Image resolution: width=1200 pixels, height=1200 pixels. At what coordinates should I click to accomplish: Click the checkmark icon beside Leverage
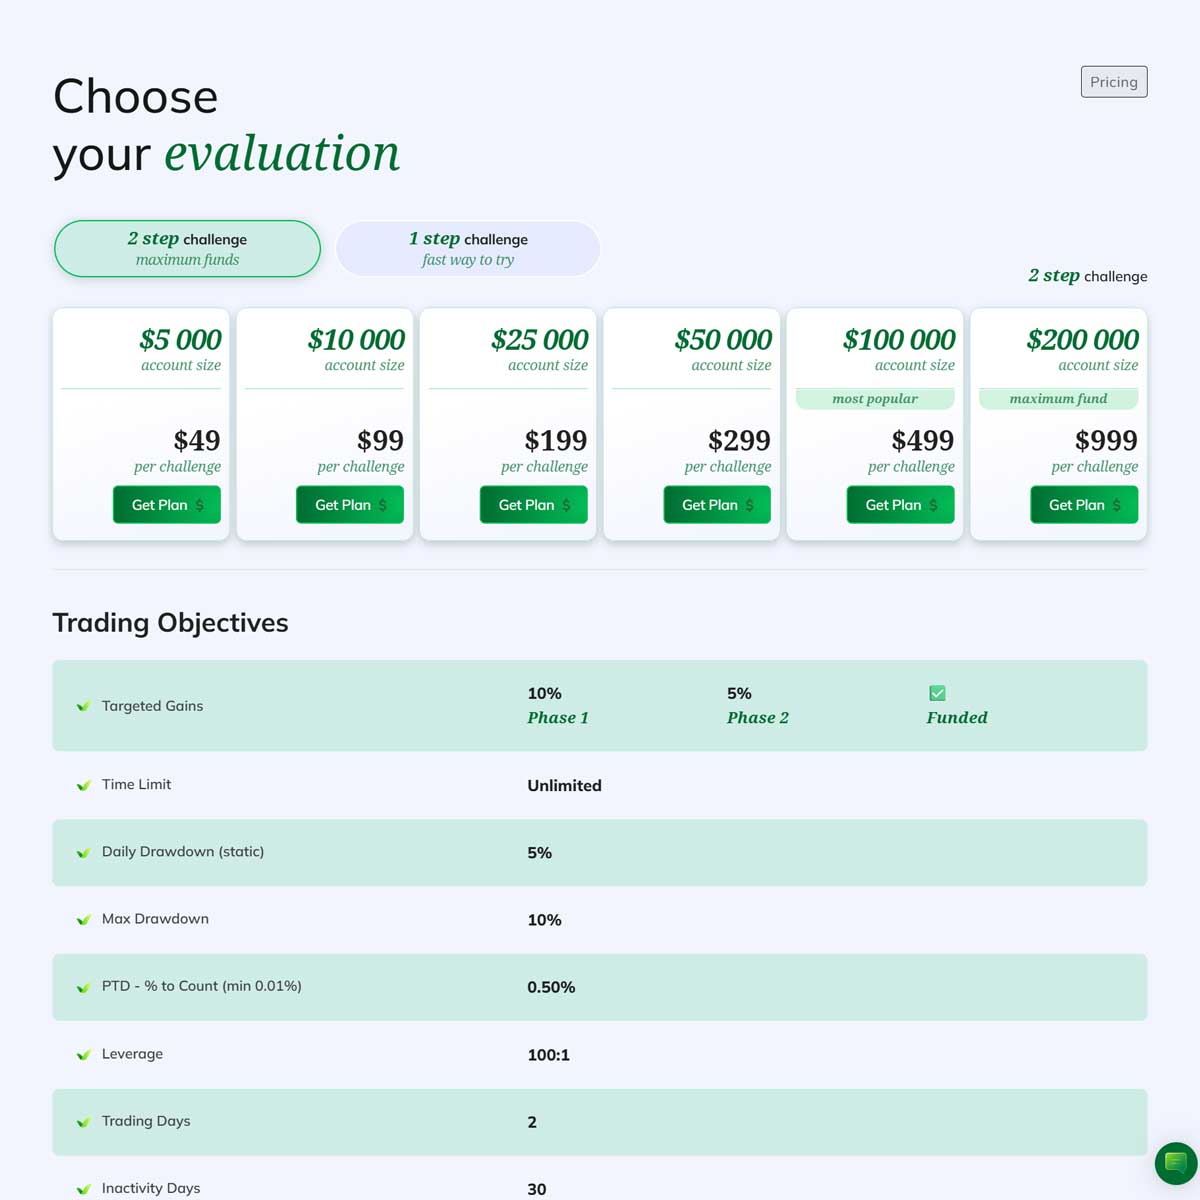[x=84, y=1055]
